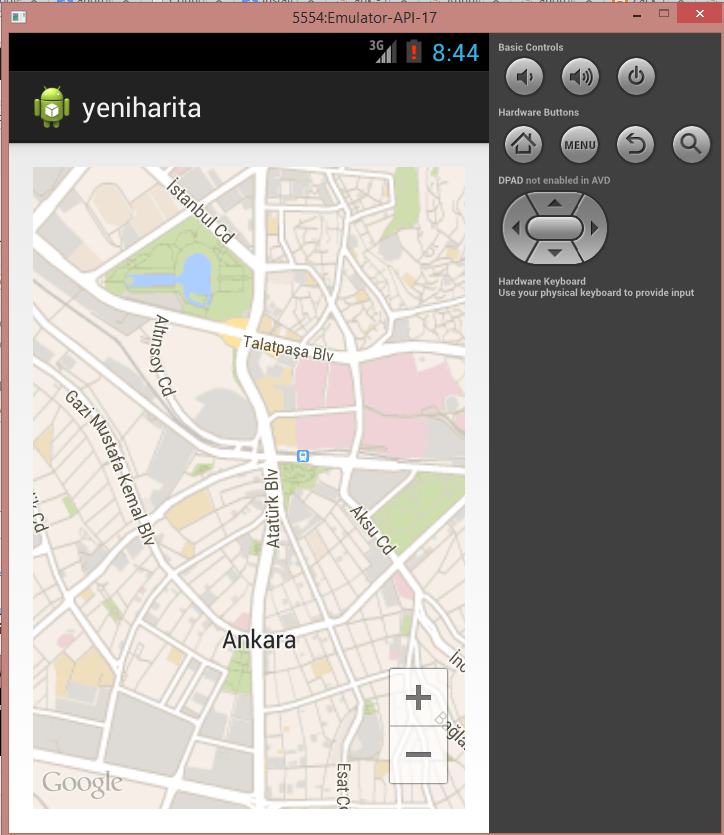This screenshot has height=835, width=724.
Task: Close the emulator window
Action: pos(700,14)
